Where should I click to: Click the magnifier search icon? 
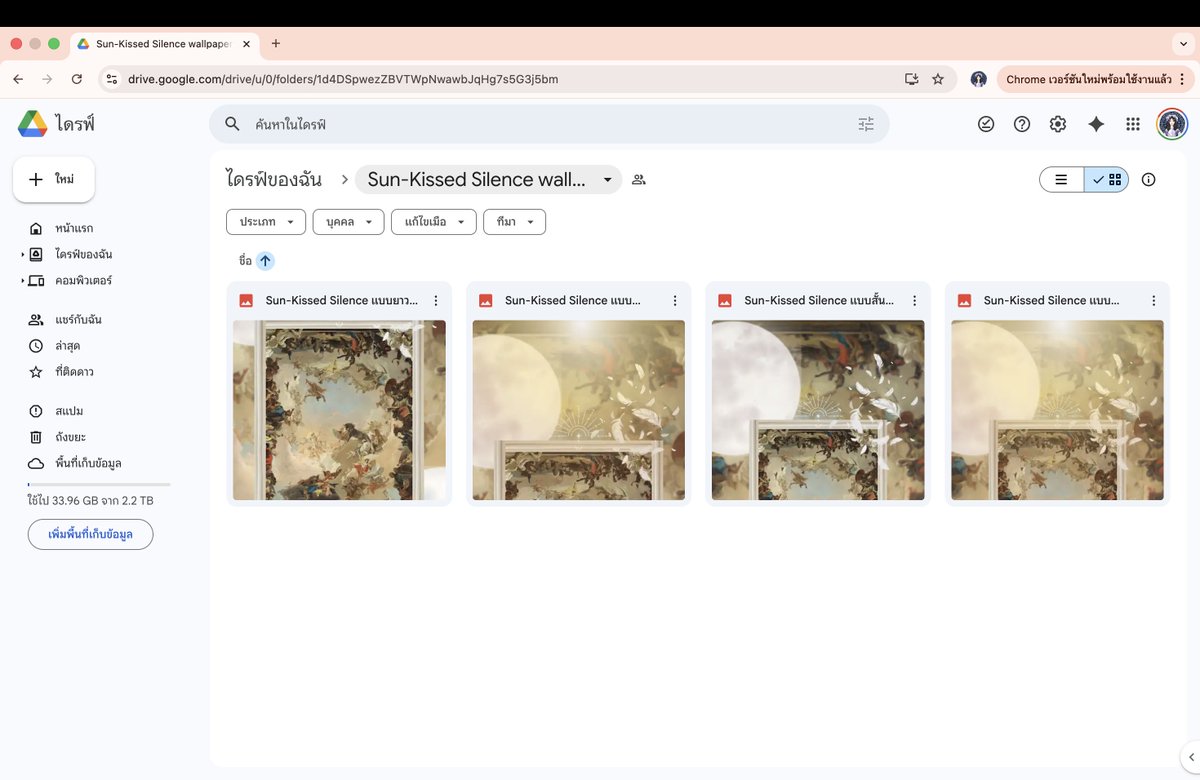pyautogui.click(x=232, y=124)
